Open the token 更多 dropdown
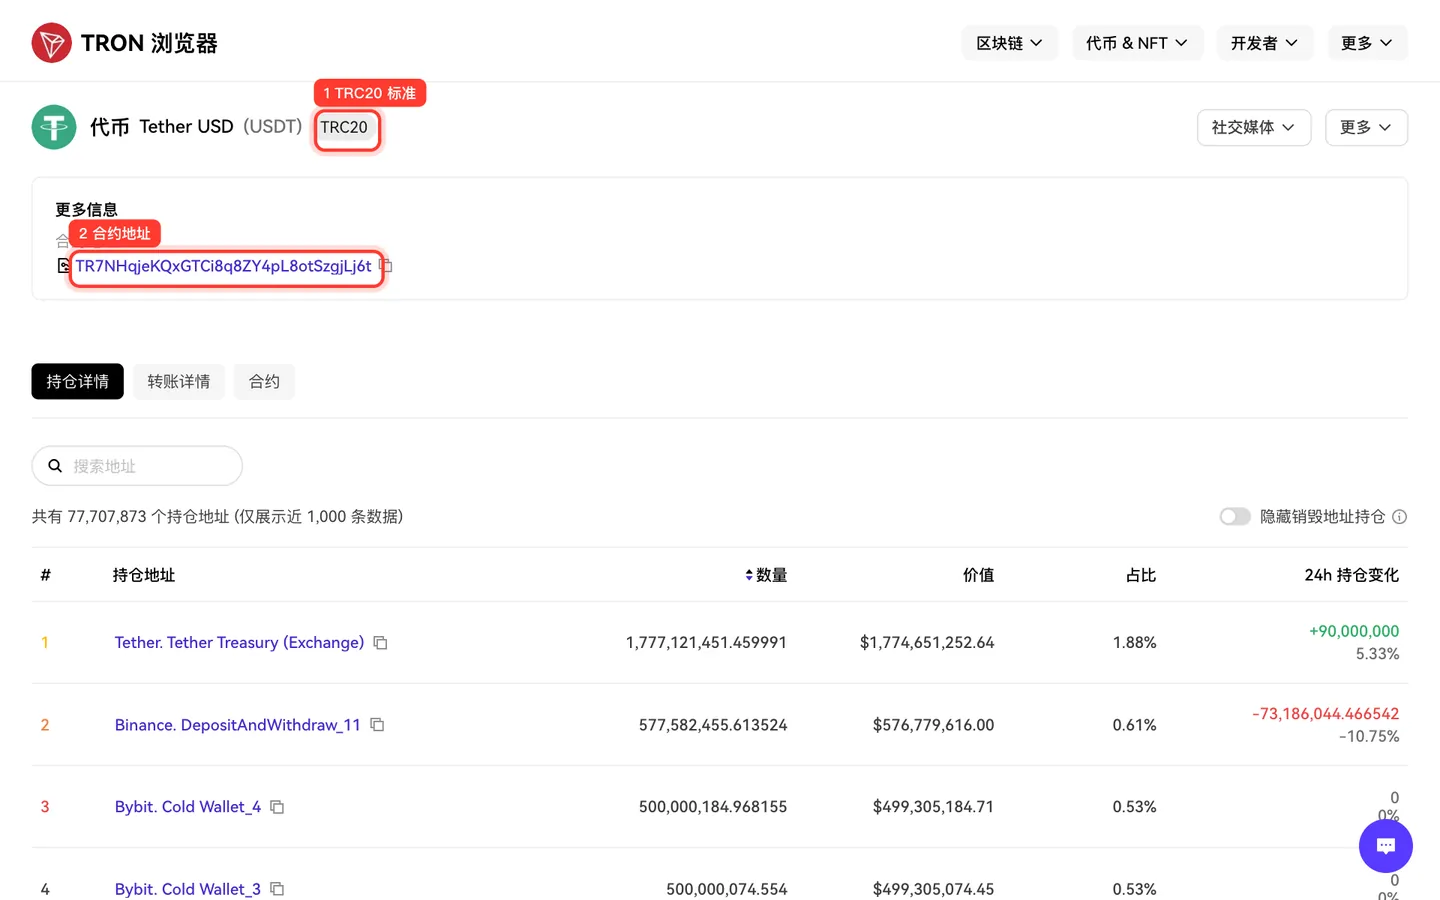Viewport: 1440px width, 900px height. pos(1366,127)
